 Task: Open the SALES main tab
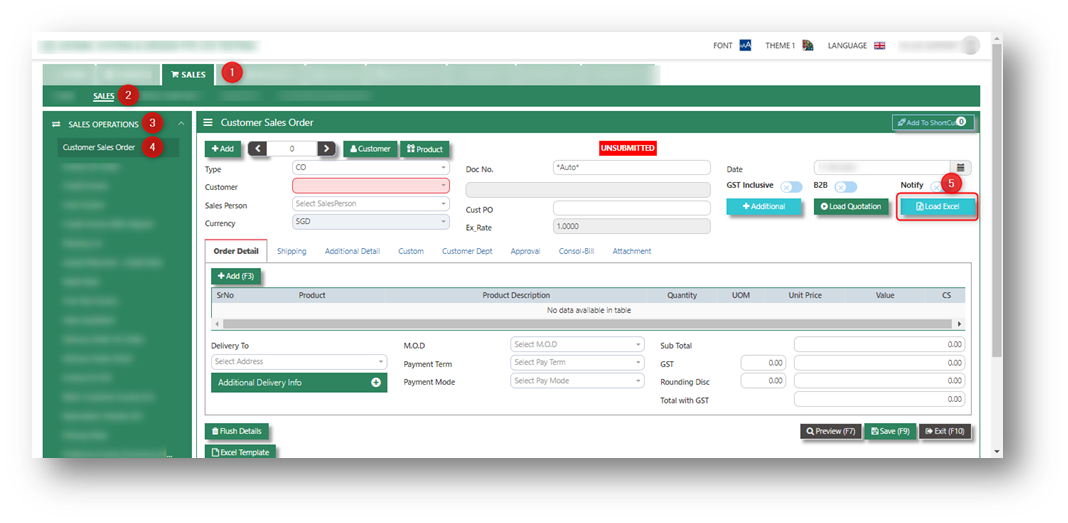pyautogui.click(x=188, y=74)
